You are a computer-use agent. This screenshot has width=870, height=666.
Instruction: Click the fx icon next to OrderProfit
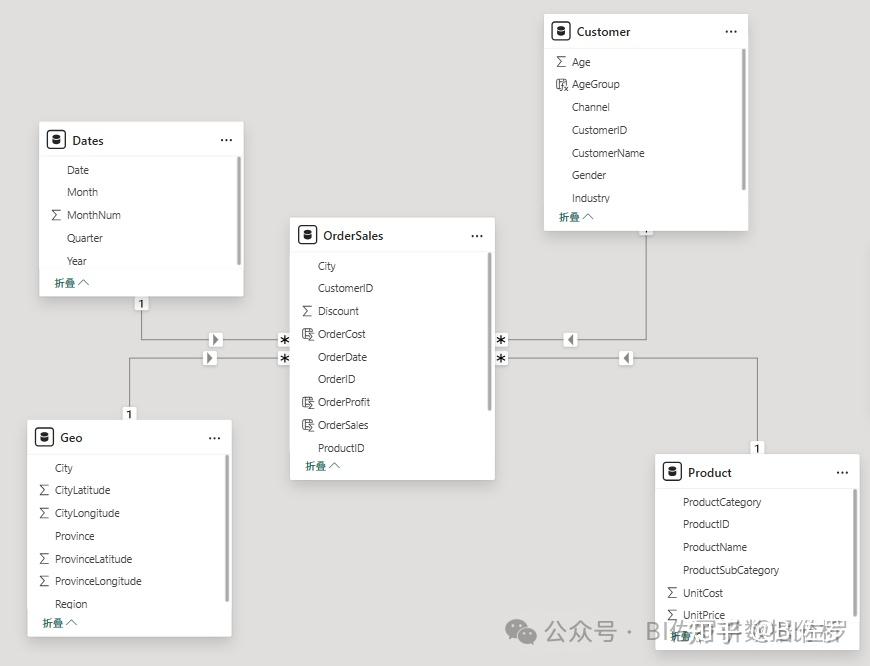307,401
